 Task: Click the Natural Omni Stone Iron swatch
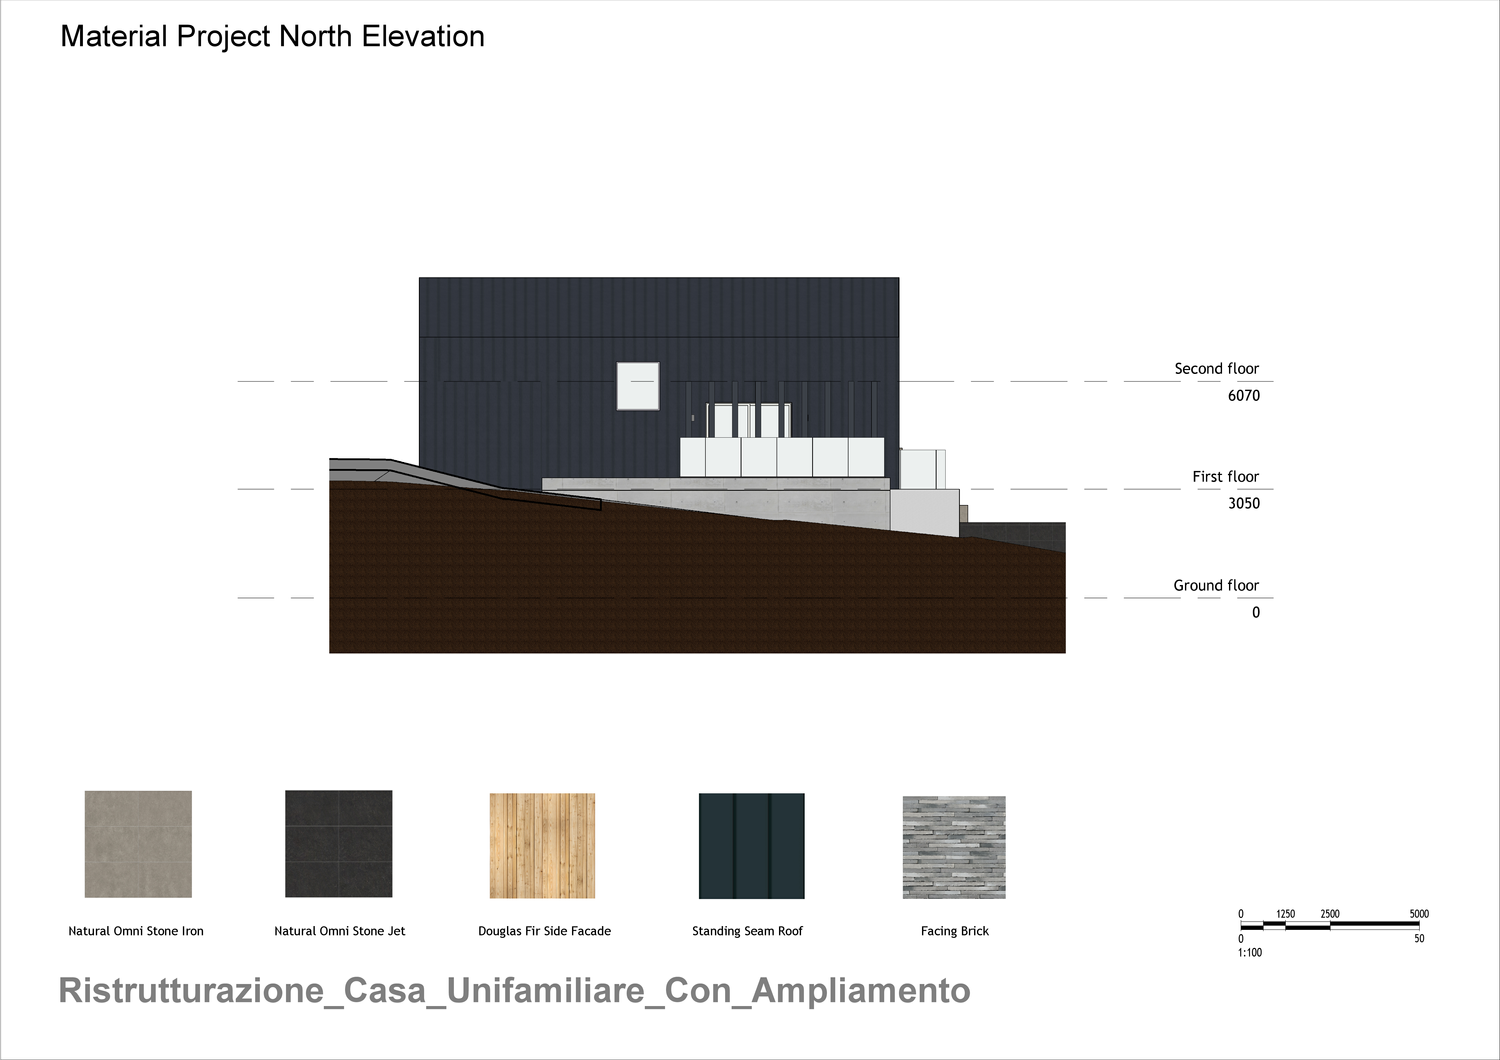138,844
